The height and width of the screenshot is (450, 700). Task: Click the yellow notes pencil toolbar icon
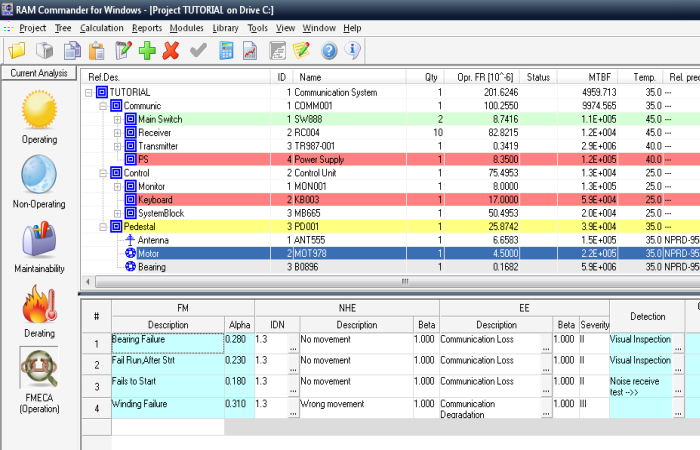click(x=301, y=50)
